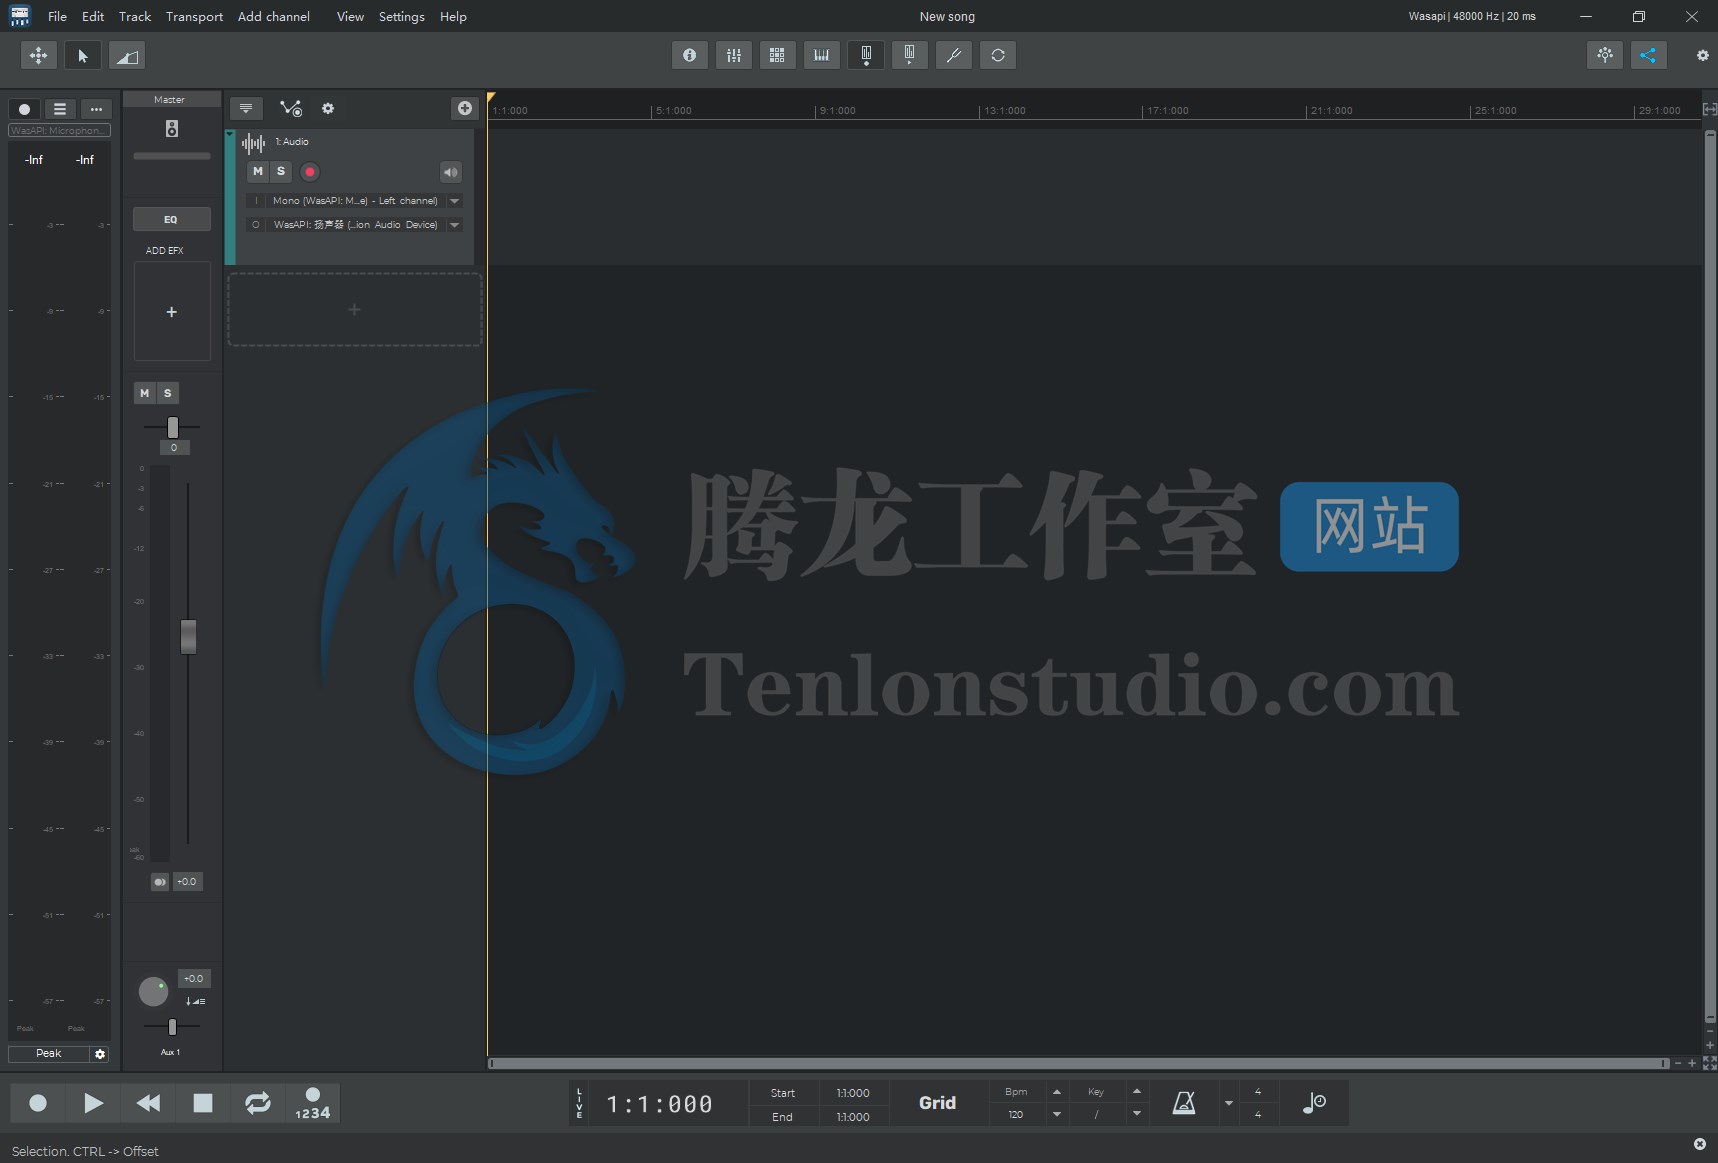Open the Add channel menu
Viewport: 1718px width, 1163px height.
tap(274, 16)
